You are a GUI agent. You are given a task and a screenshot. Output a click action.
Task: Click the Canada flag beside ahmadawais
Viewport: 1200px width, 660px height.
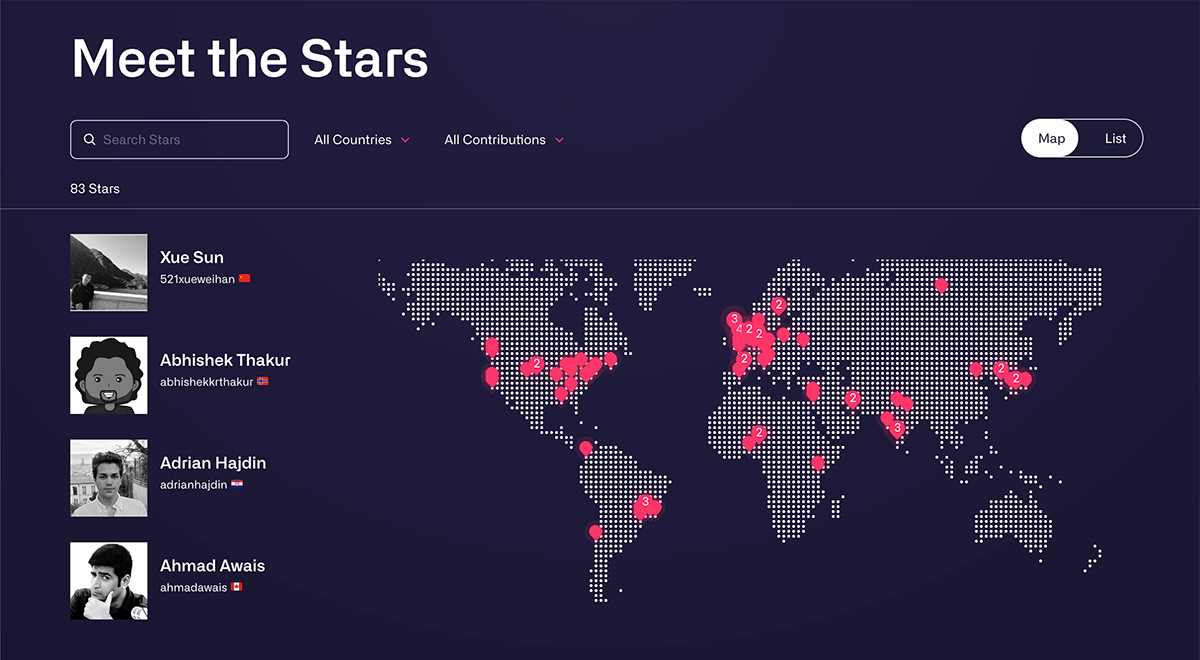click(237, 587)
